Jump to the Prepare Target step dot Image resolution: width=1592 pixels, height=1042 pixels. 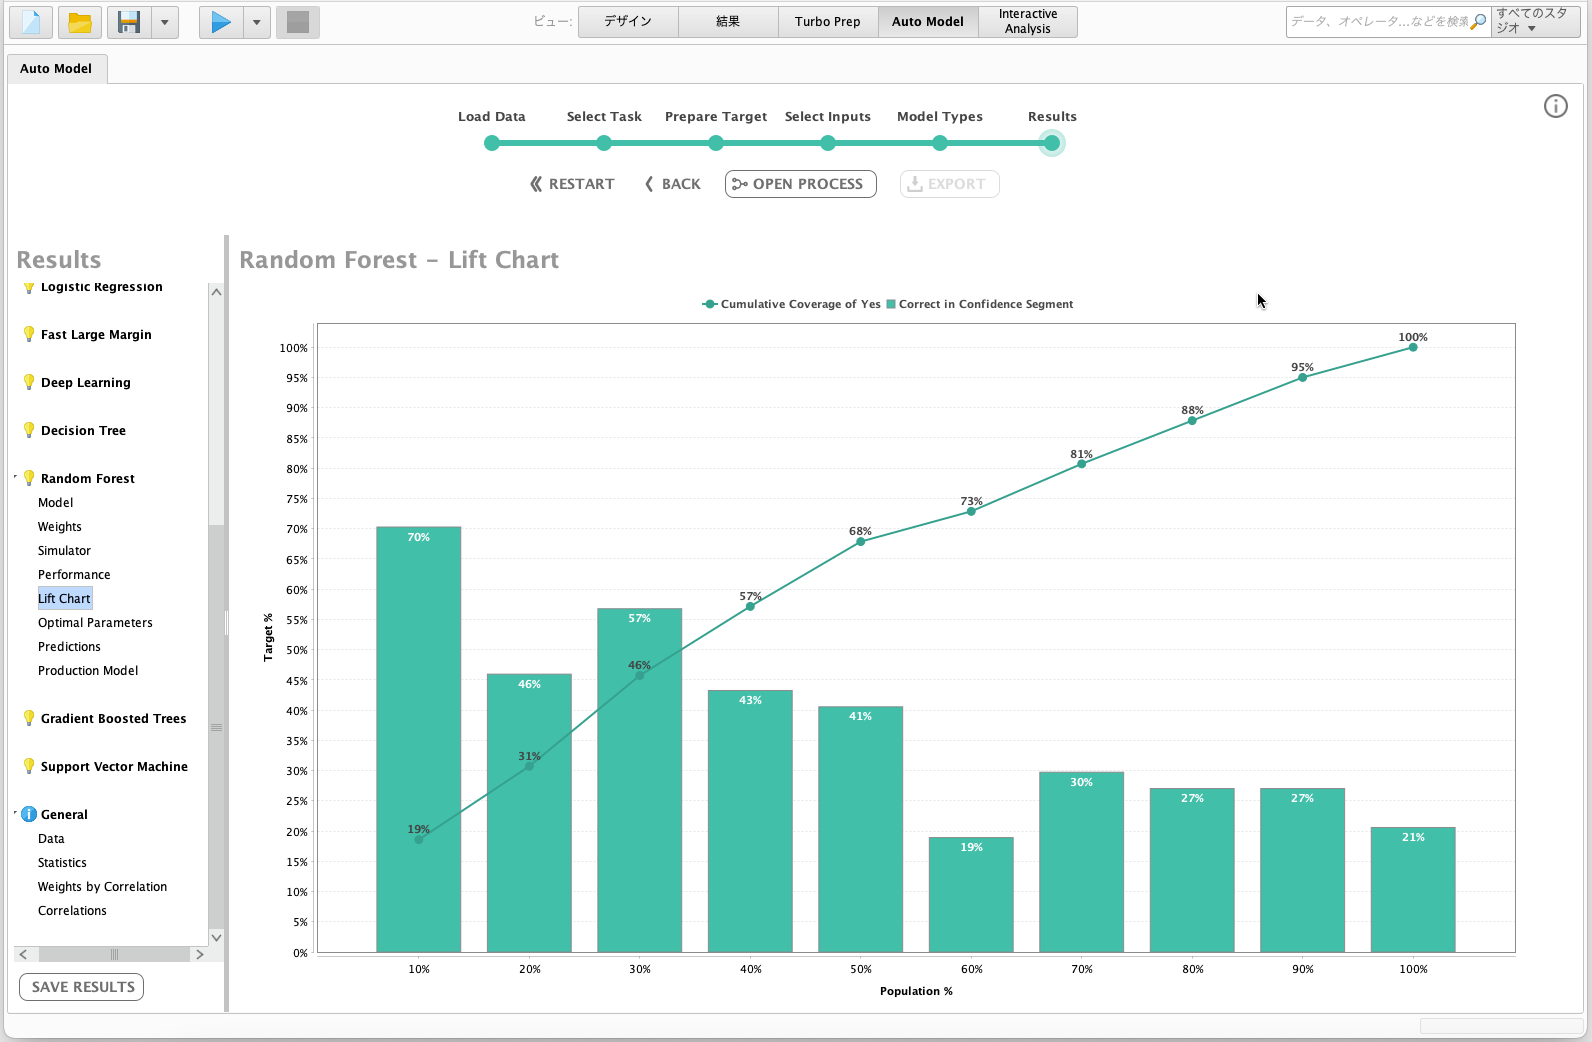716,143
